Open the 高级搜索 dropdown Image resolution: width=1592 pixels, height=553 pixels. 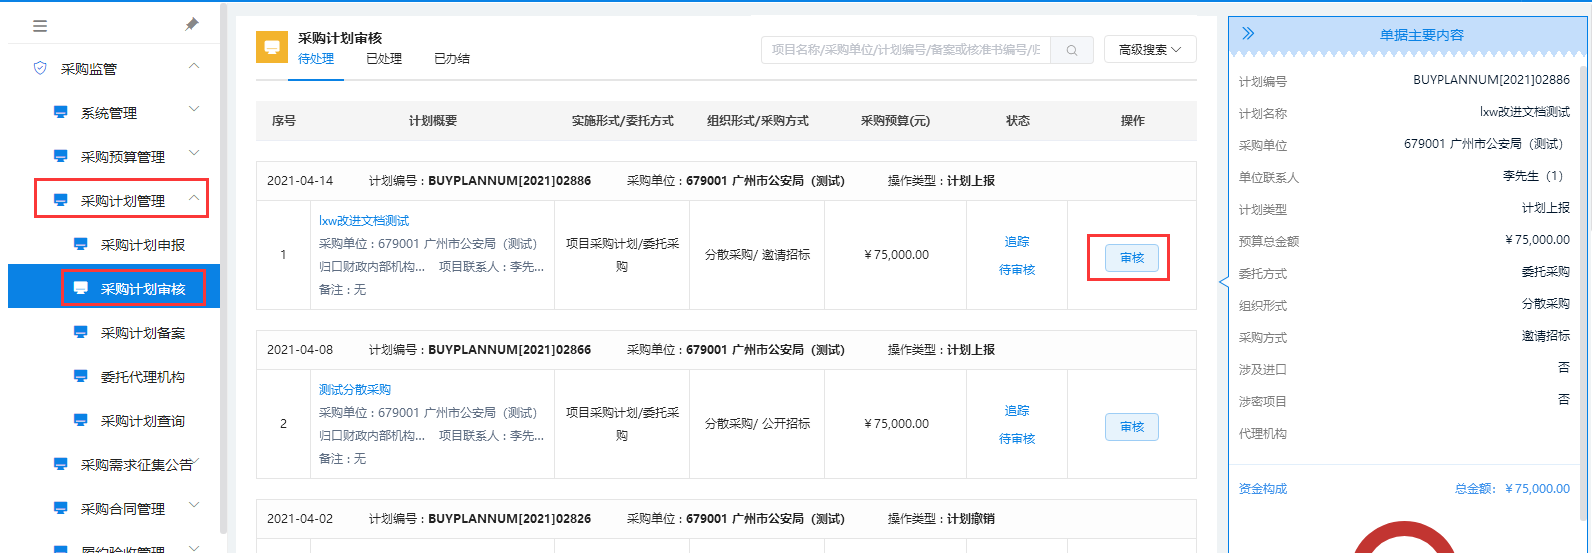point(1150,50)
